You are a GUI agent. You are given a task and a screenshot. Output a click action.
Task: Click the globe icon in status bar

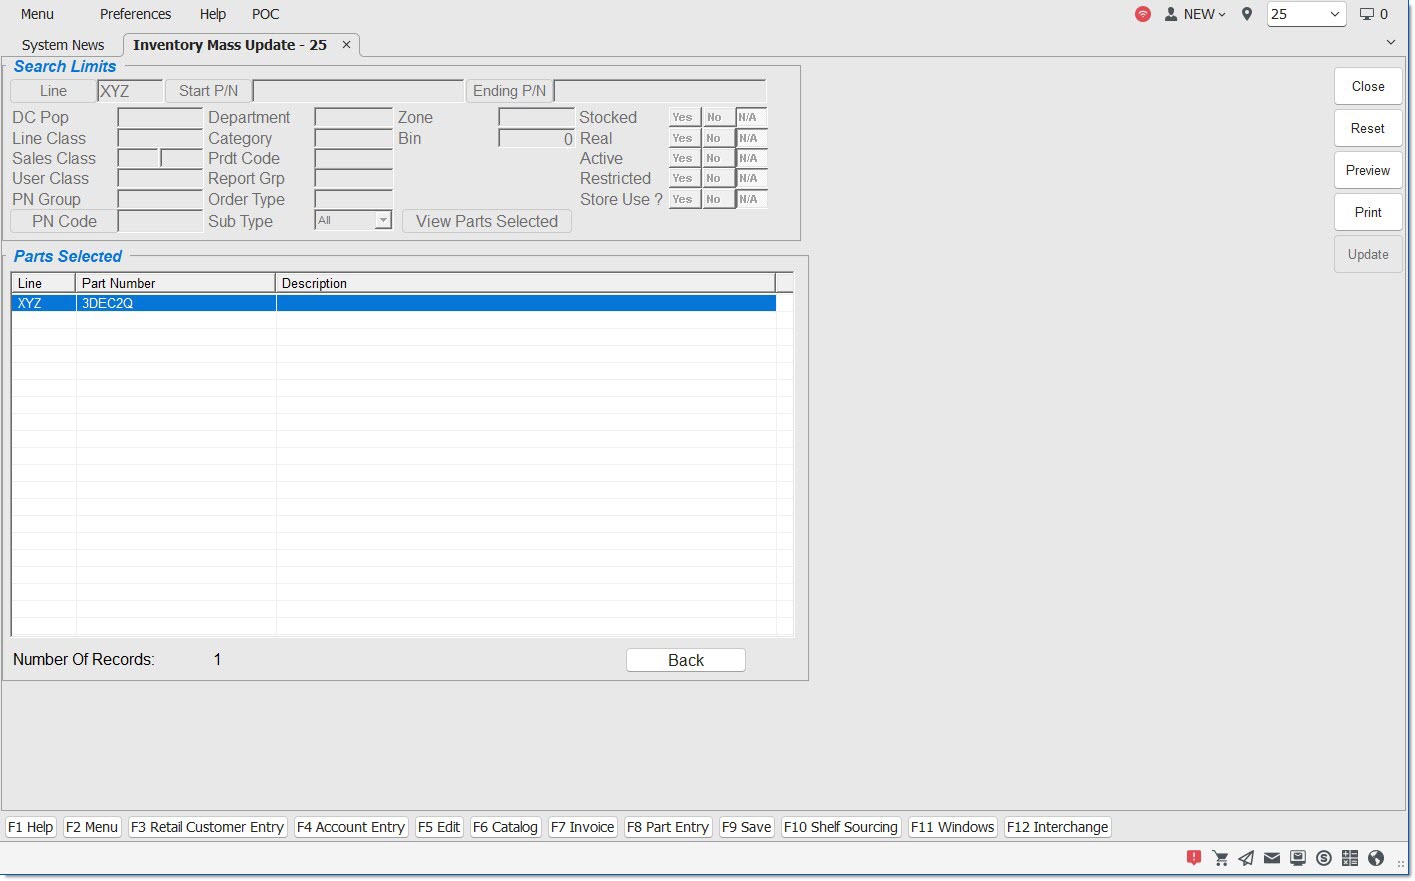pyautogui.click(x=1376, y=858)
